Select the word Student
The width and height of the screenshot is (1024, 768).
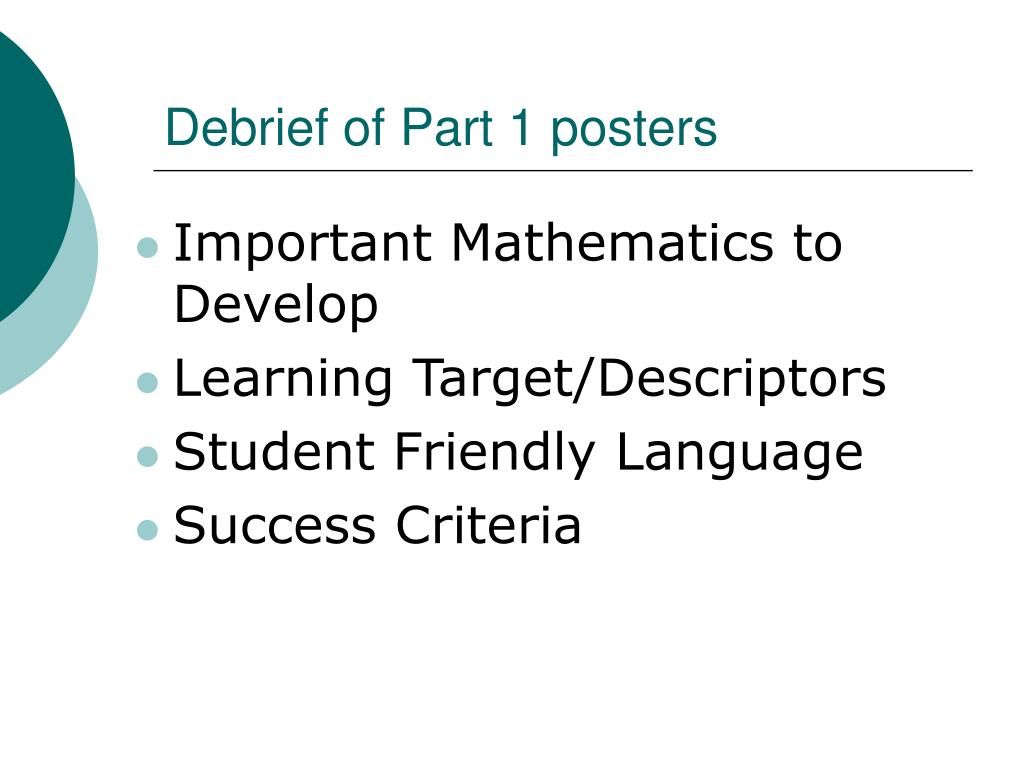pyautogui.click(x=274, y=452)
